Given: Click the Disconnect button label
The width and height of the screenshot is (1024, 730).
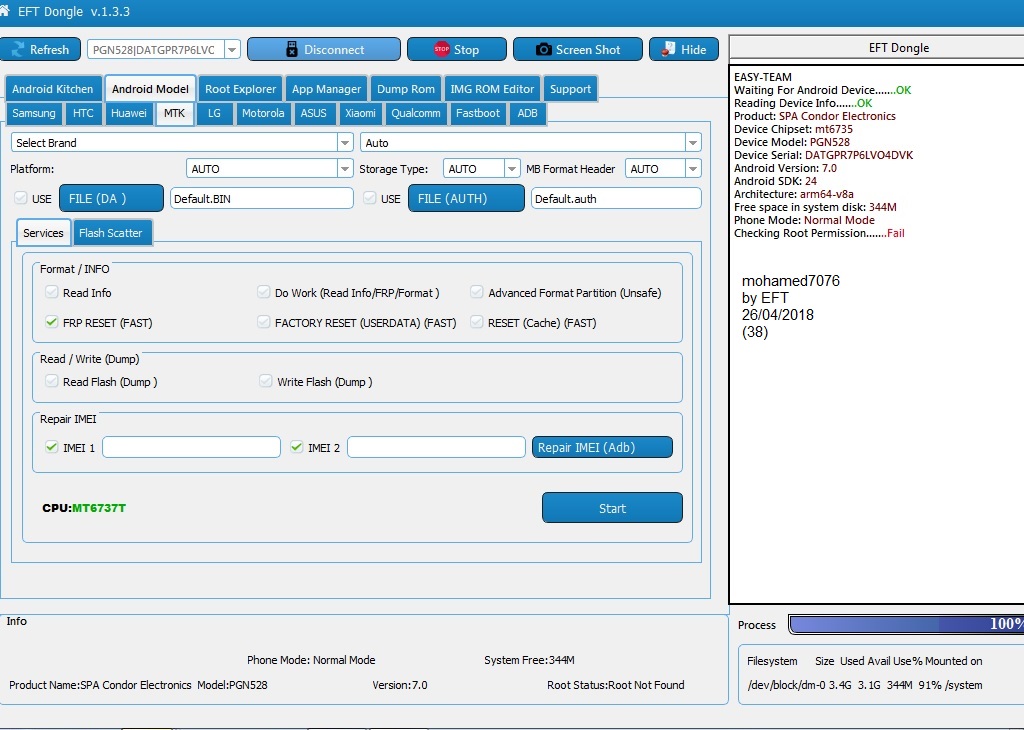Looking at the screenshot, I should tap(334, 50).
